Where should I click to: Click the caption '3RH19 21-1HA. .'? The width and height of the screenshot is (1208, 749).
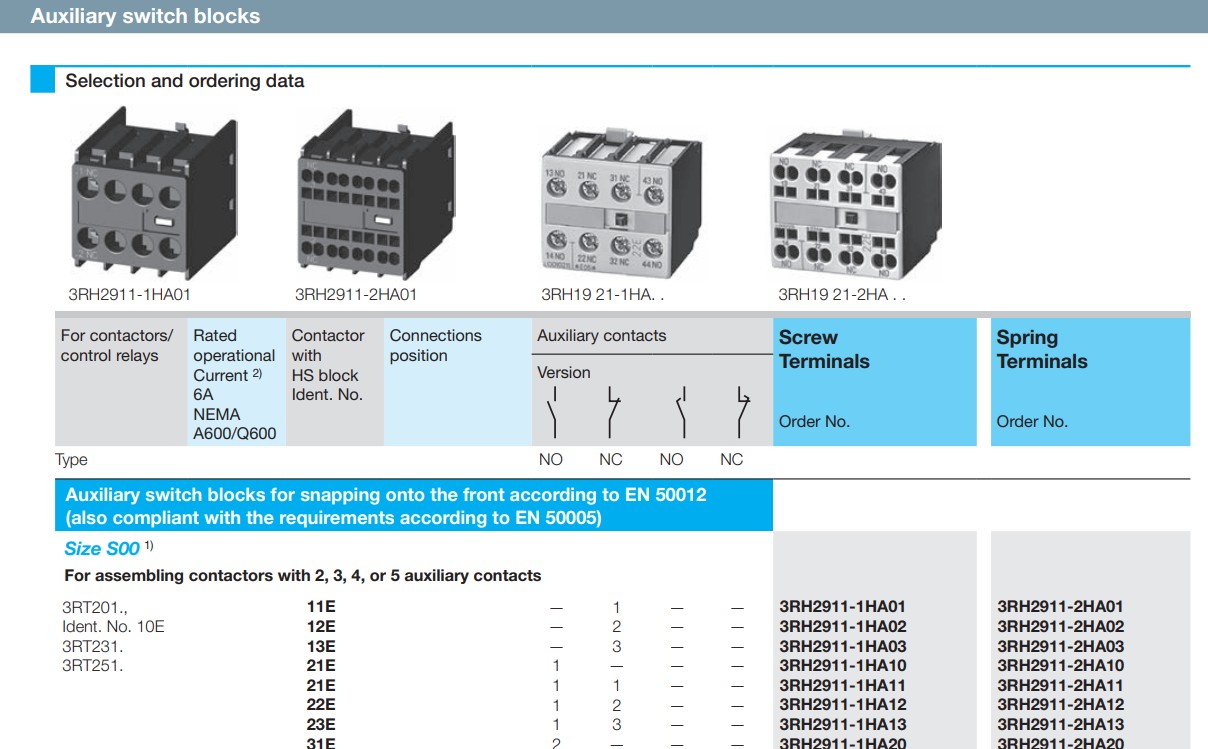603,295
